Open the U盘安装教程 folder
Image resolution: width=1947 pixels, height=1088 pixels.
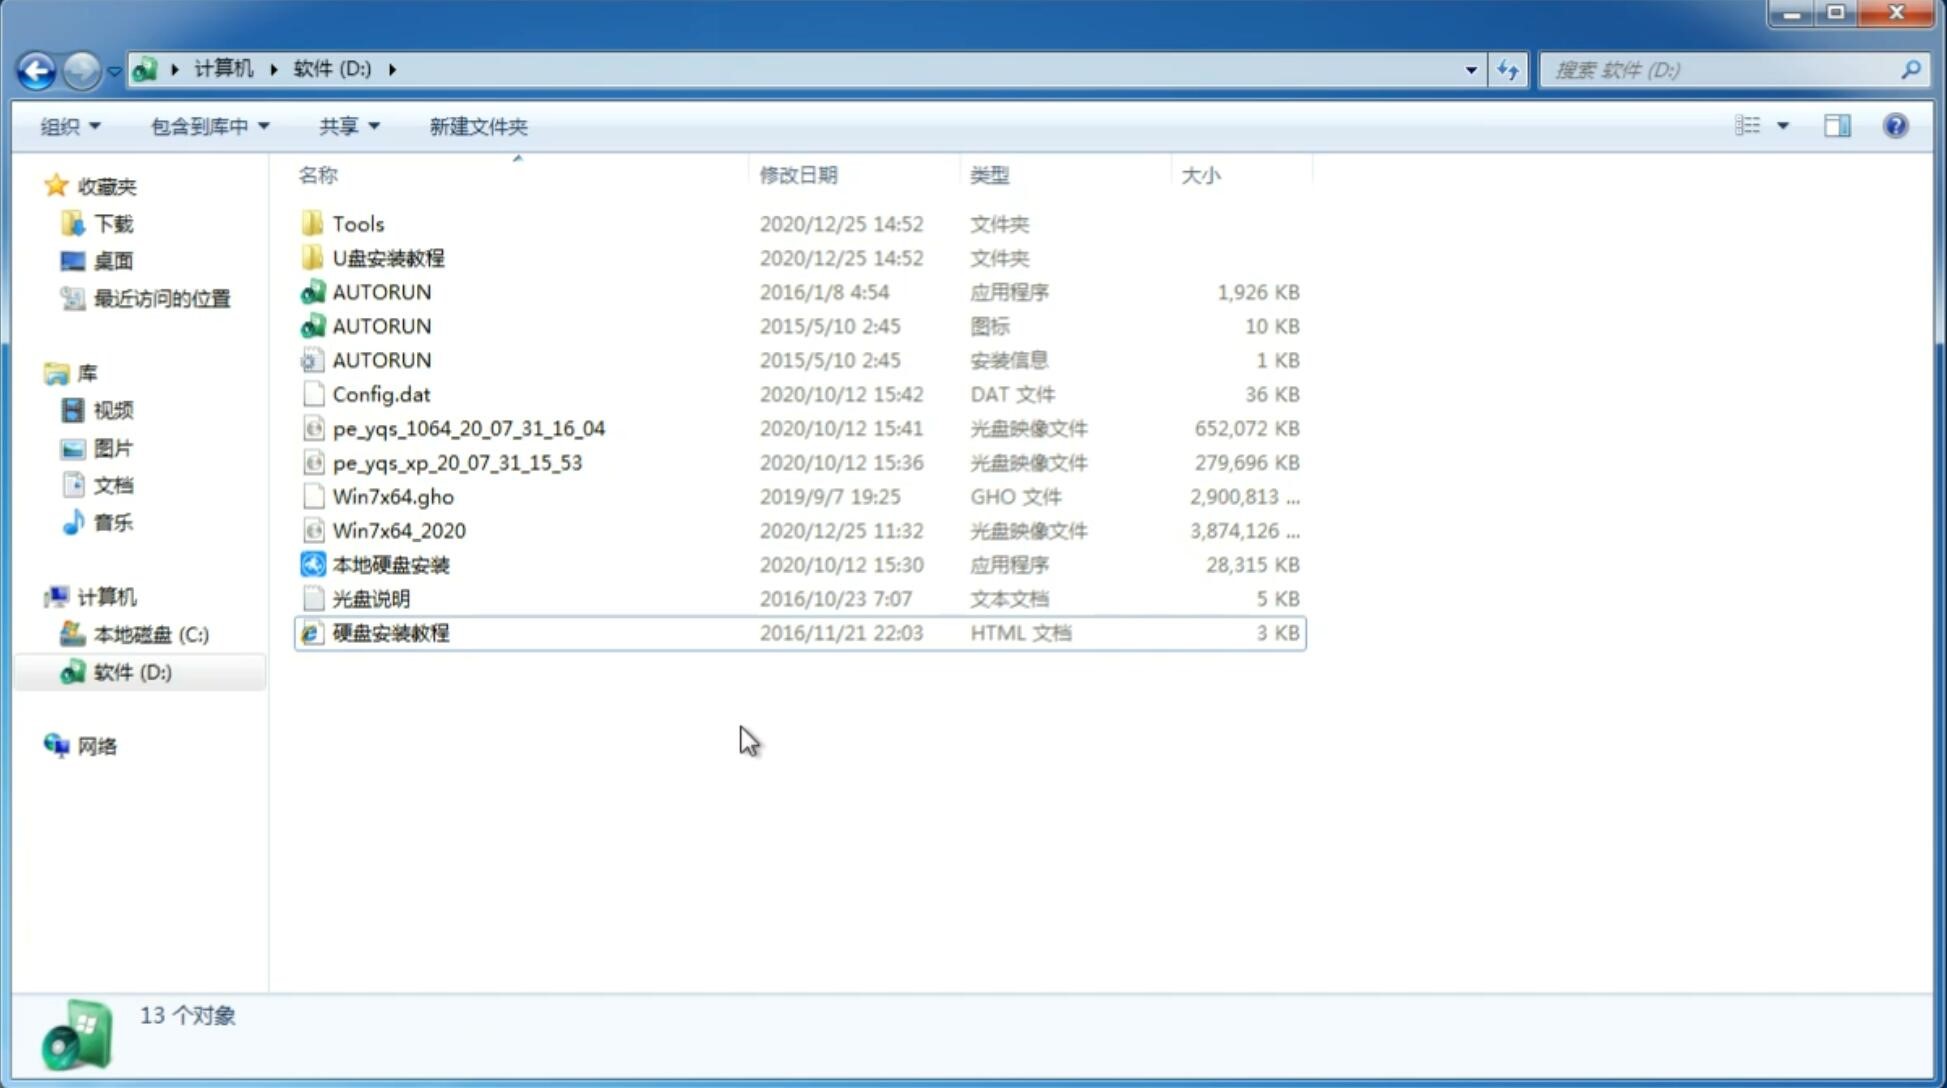click(x=388, y=257)
